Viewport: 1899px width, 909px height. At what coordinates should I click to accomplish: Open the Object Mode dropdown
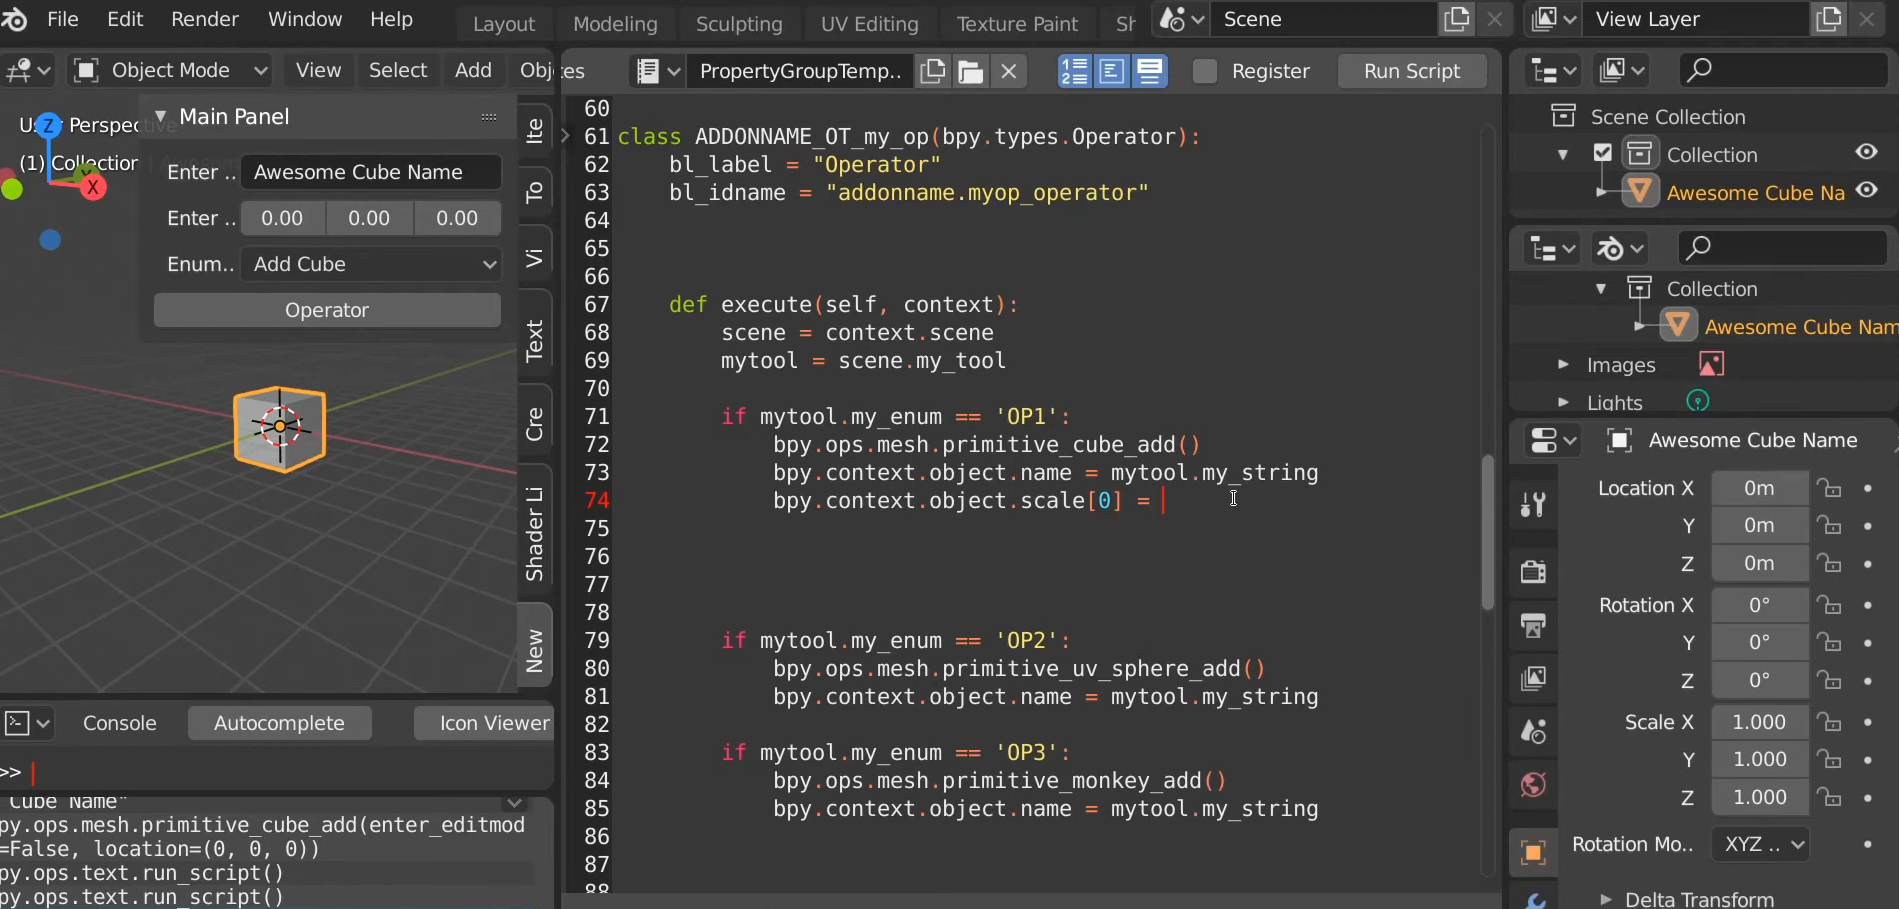pos(170,70)
